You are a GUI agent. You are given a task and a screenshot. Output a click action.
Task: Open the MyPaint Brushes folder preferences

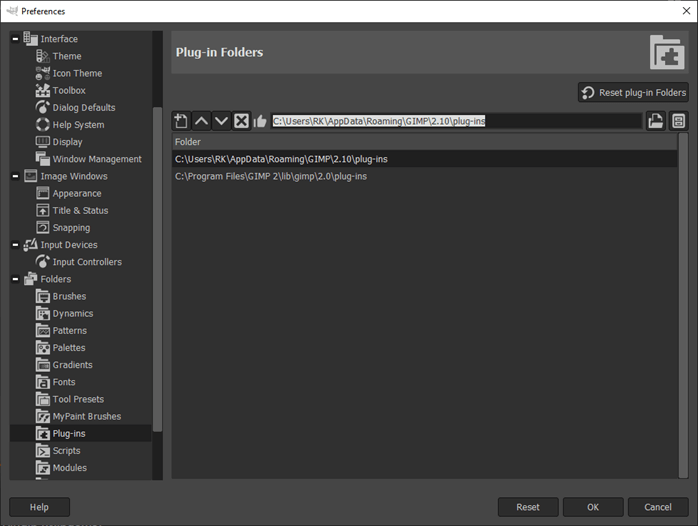coord(87,417)
